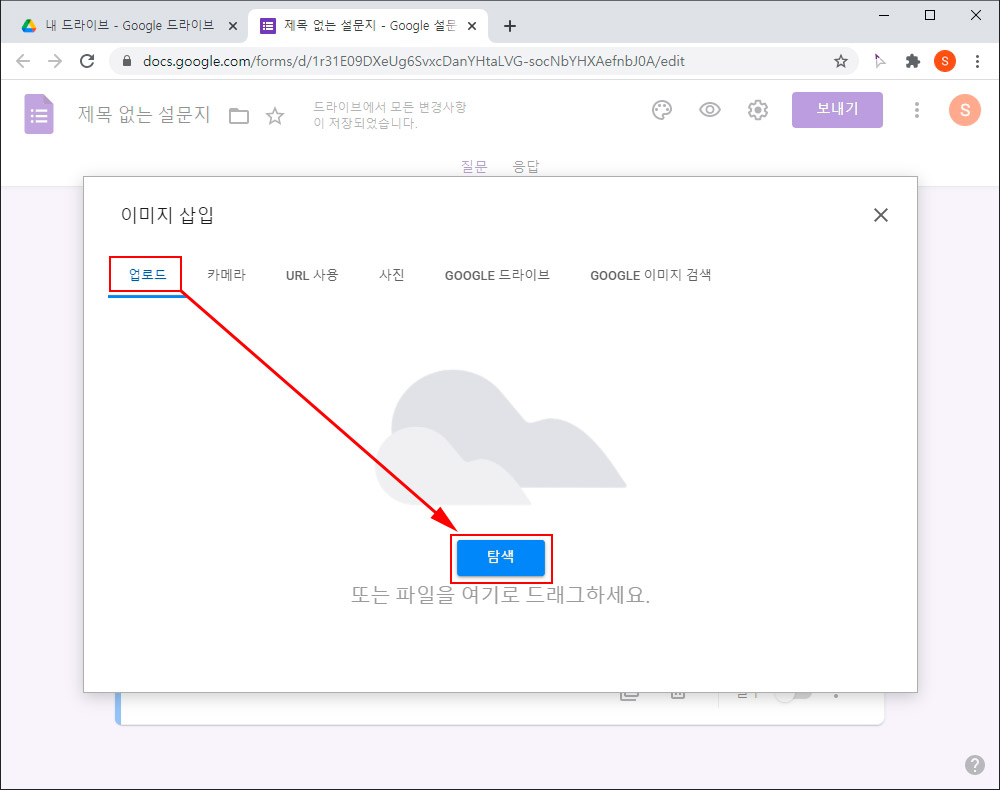Image resolution: width=1000 pixels, height=790 pixels.
Task: Switch to the 질문 tab
Action: click(474, 166)
